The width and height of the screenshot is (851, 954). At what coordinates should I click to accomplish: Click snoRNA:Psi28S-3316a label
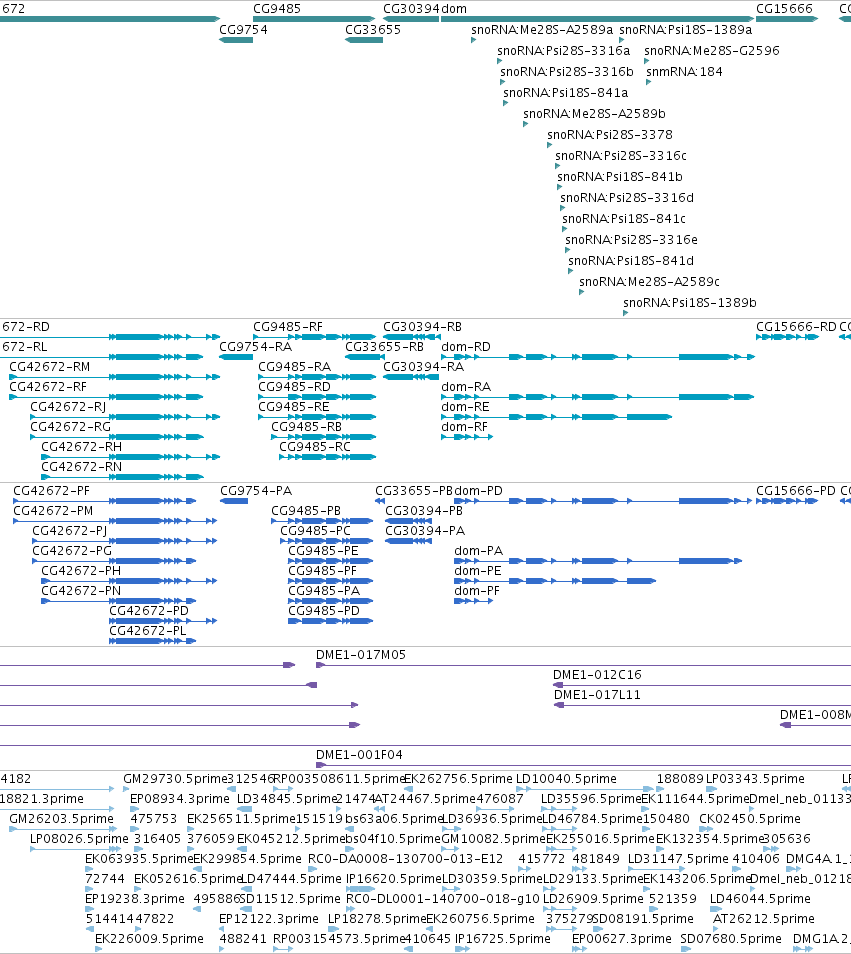563,50
